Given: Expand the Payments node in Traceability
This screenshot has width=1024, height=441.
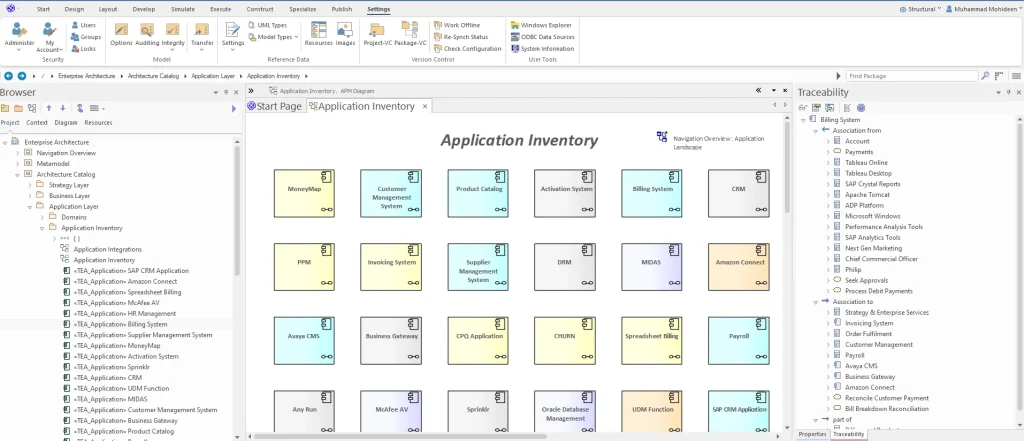Looking at the screenshot, I should point(827,152).
